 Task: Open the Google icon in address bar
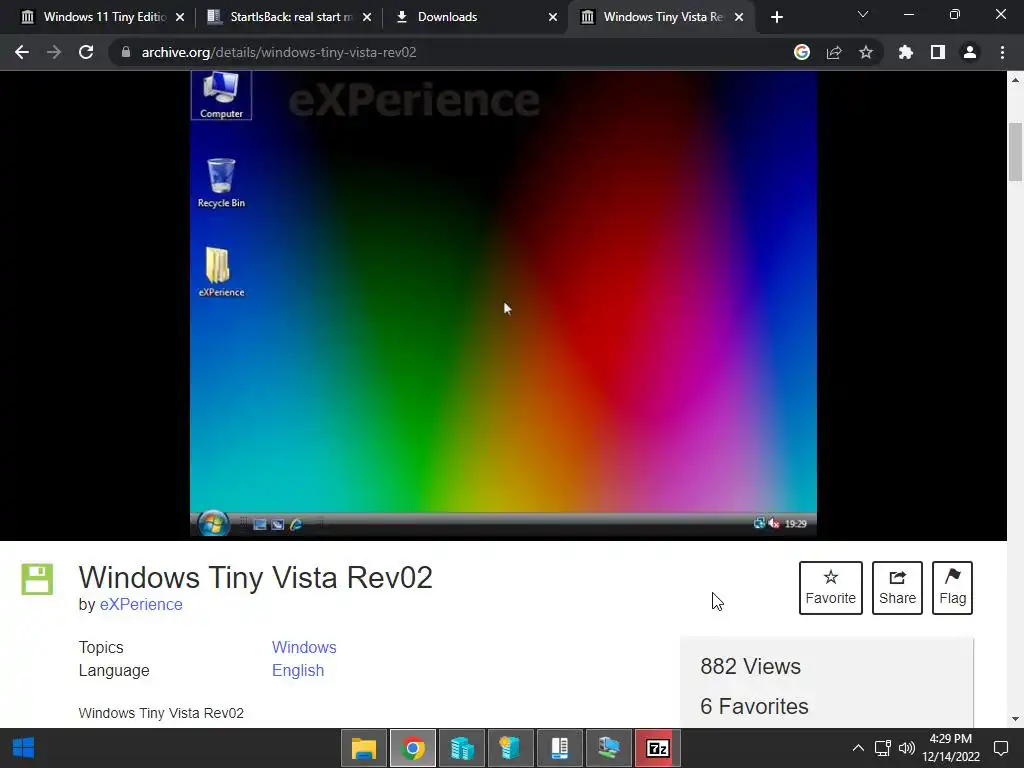802,52
